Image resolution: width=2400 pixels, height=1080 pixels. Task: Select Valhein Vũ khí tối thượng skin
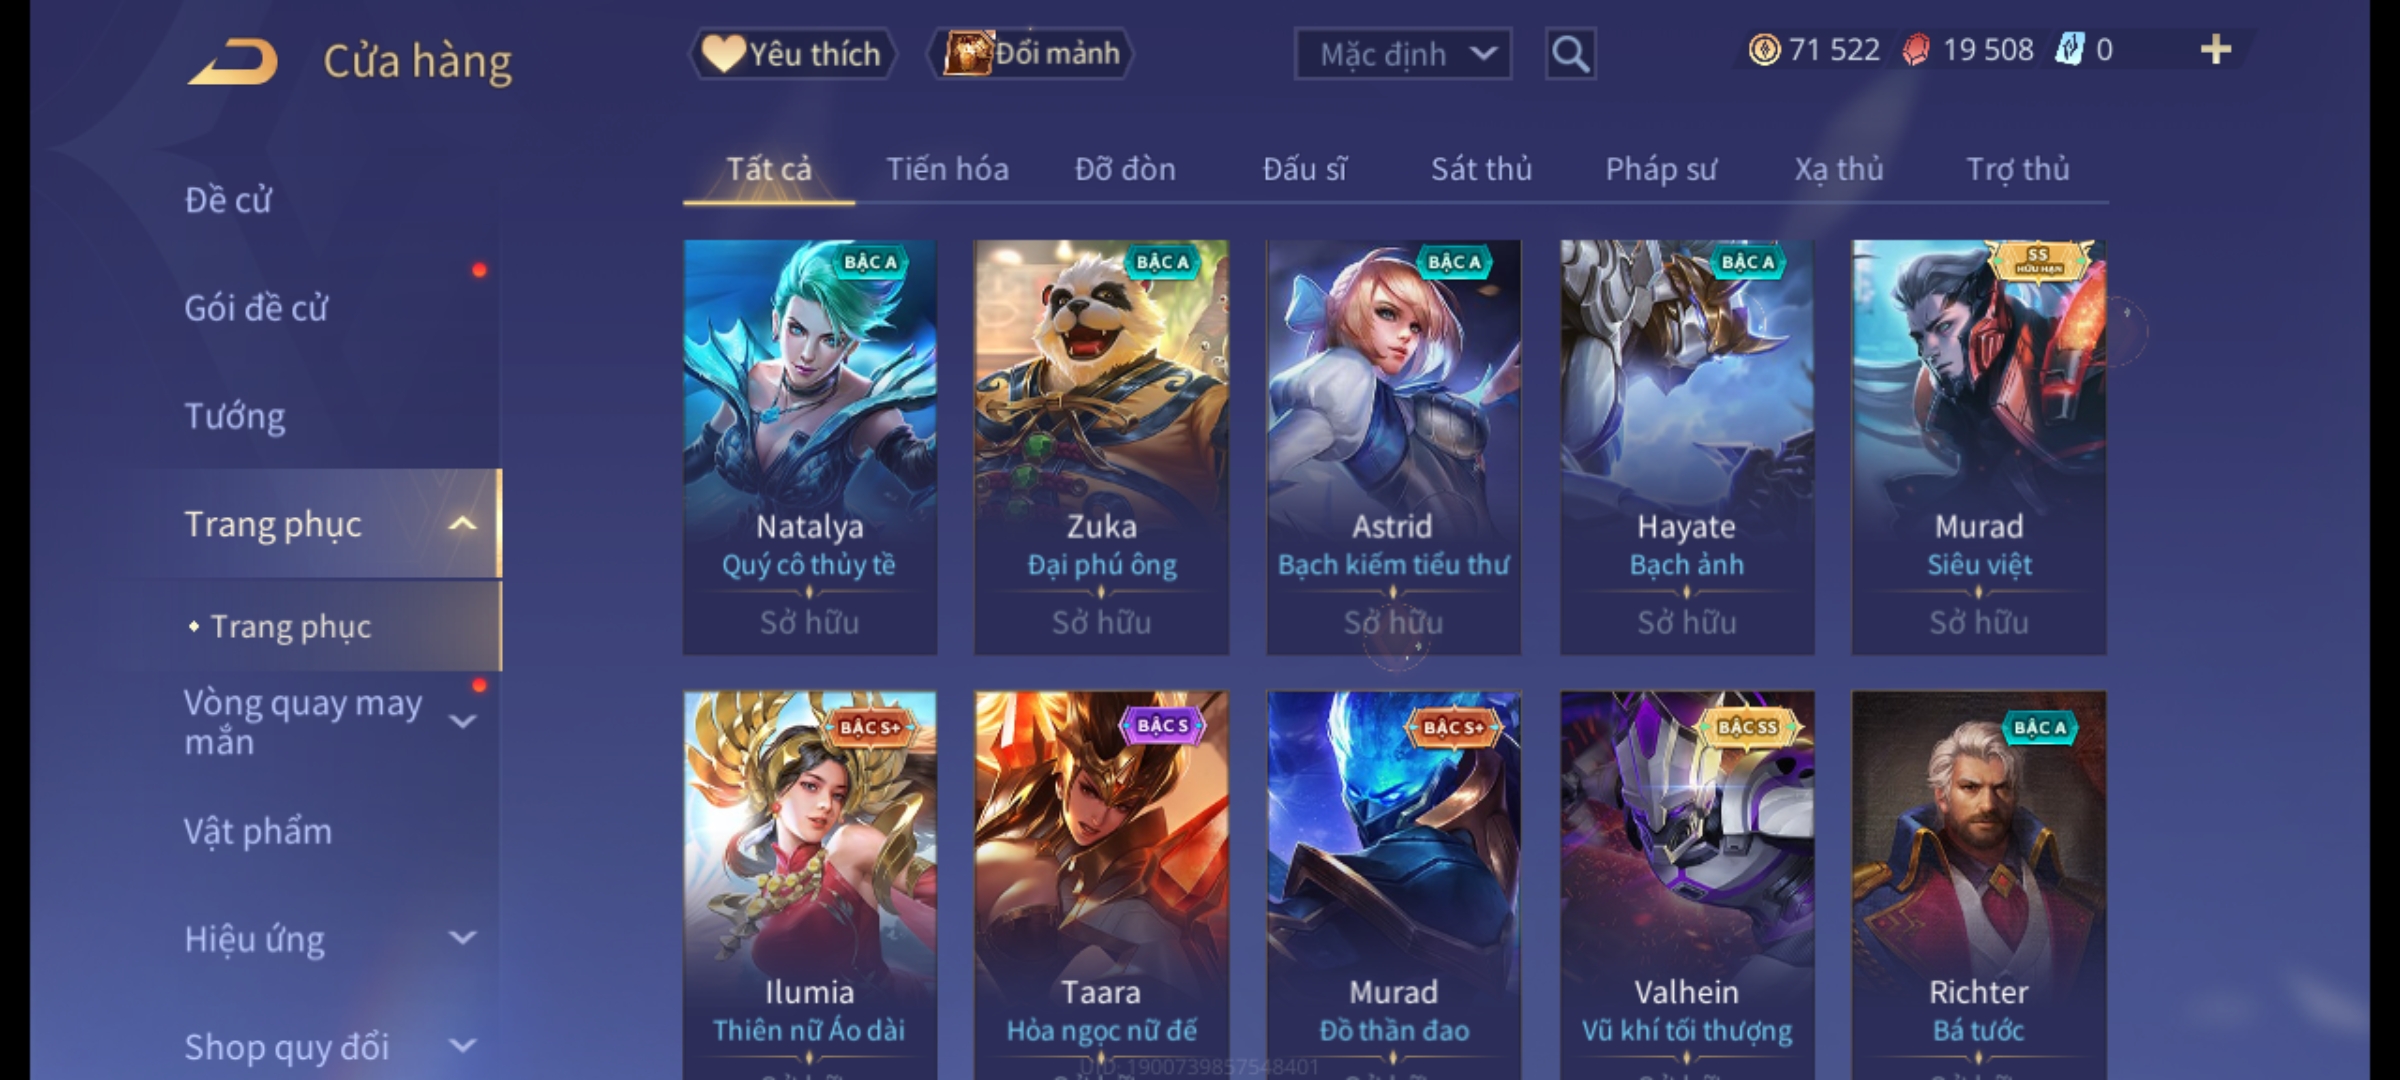[x=1687, y=885]
